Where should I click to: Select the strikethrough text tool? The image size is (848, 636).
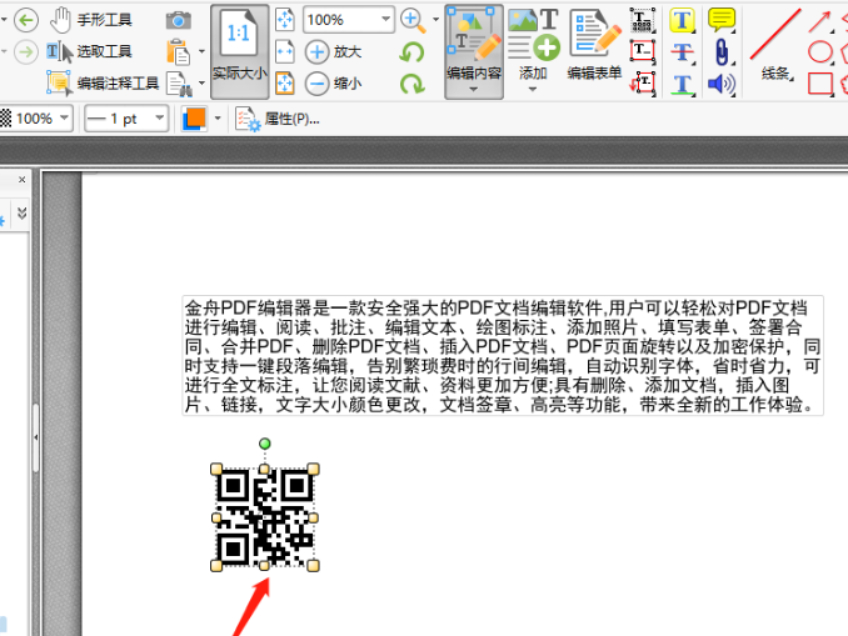click(x=682, y=52)
